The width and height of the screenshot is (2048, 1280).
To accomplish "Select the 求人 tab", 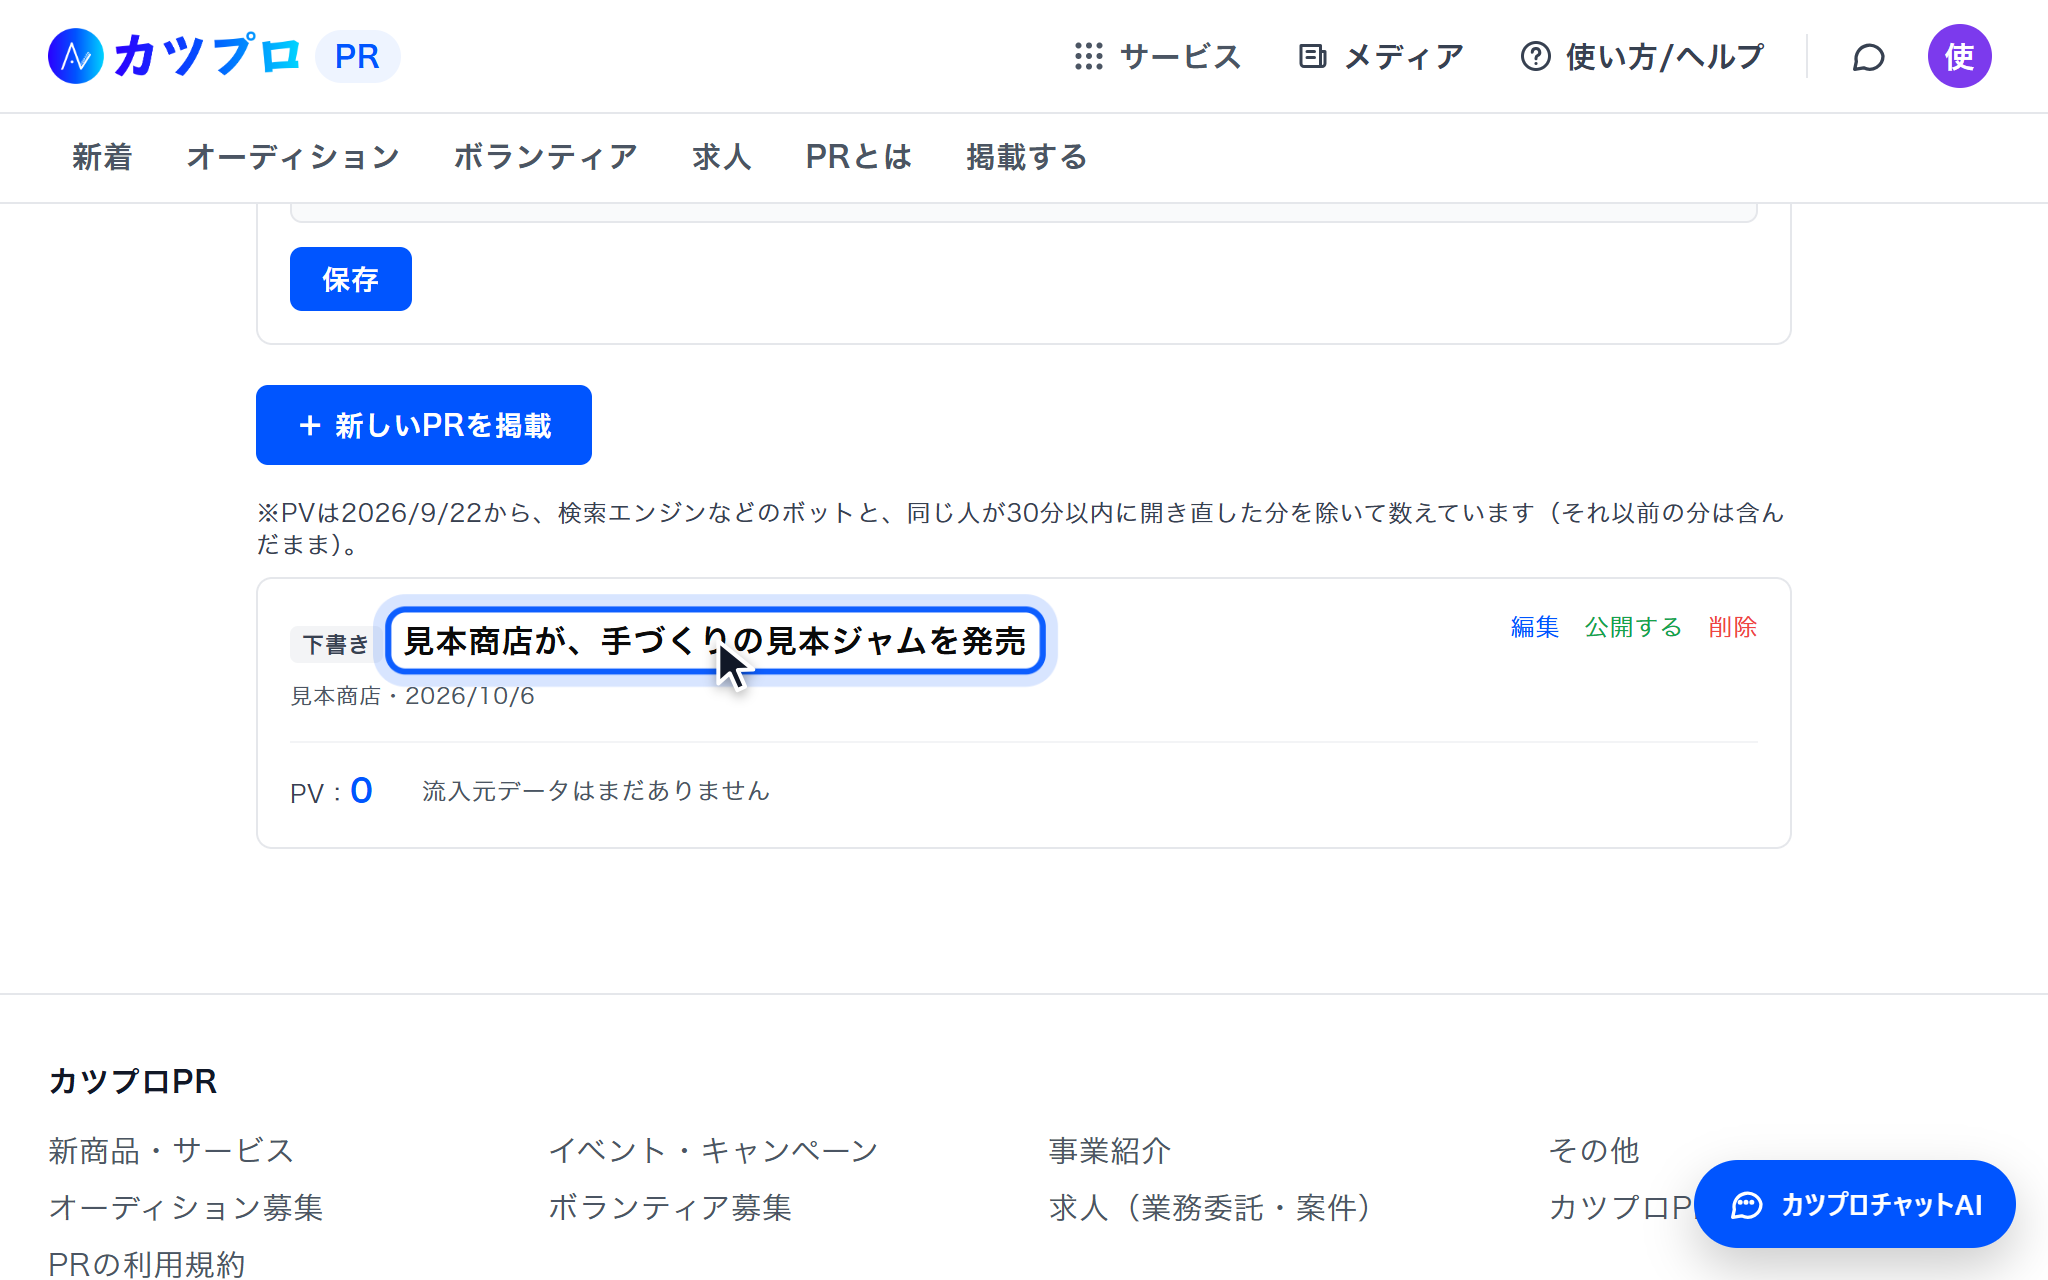I will pyautogui.click(x=722, y=157).
